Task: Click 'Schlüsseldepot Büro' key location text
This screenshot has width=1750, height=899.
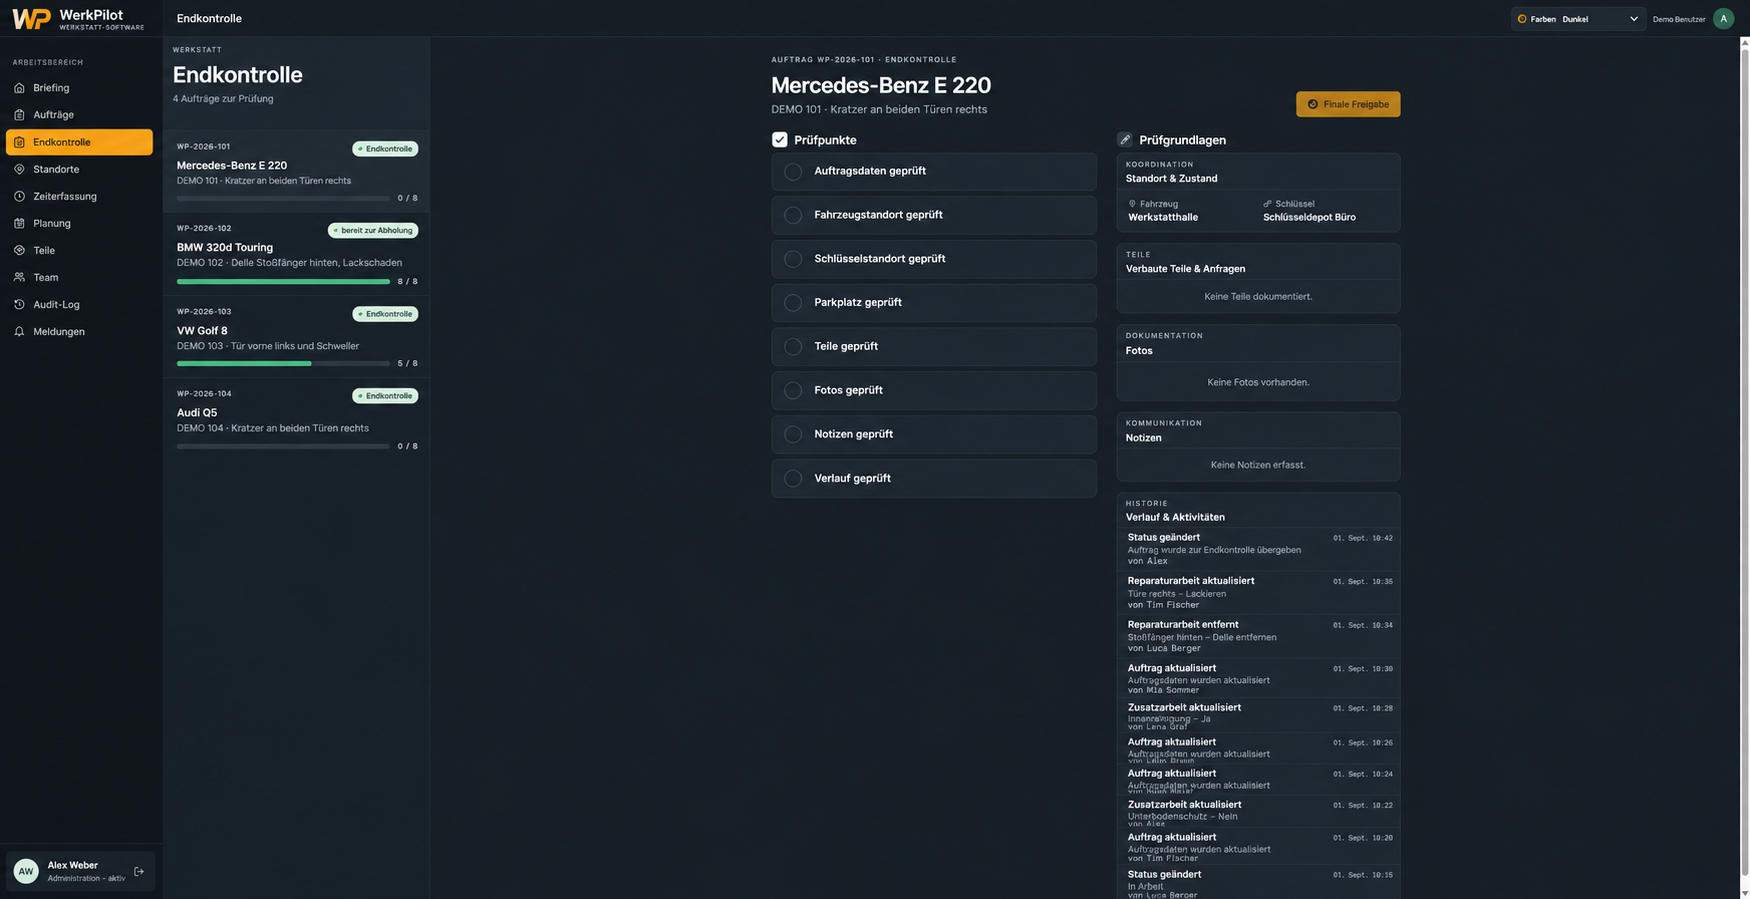Action: (1309, 217)
